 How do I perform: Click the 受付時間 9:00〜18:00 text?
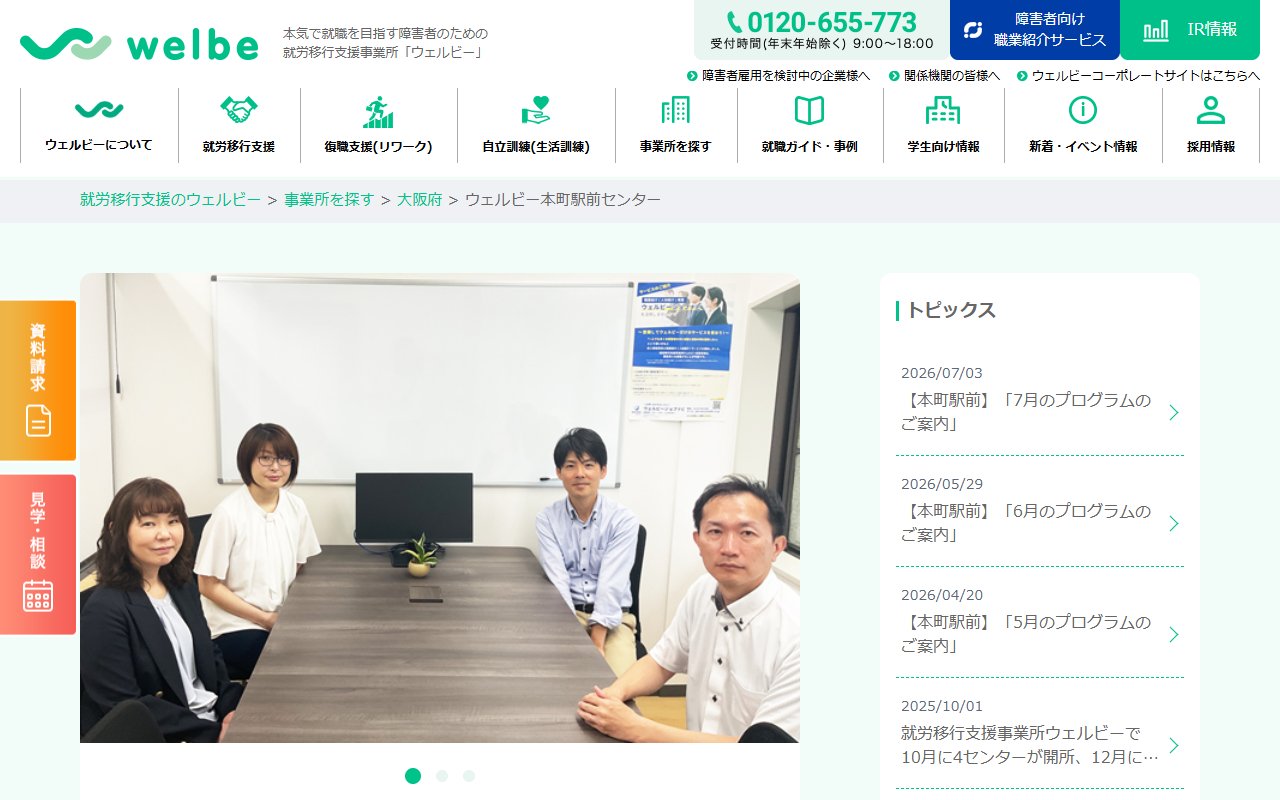pyautogui.click(x=822, y=44)
